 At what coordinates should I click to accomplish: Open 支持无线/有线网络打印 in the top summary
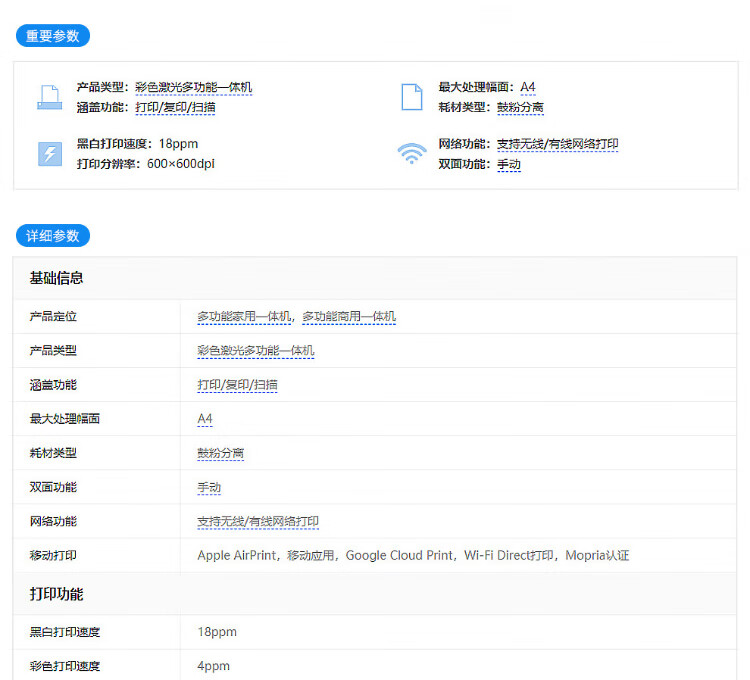(x=557, y=144)
